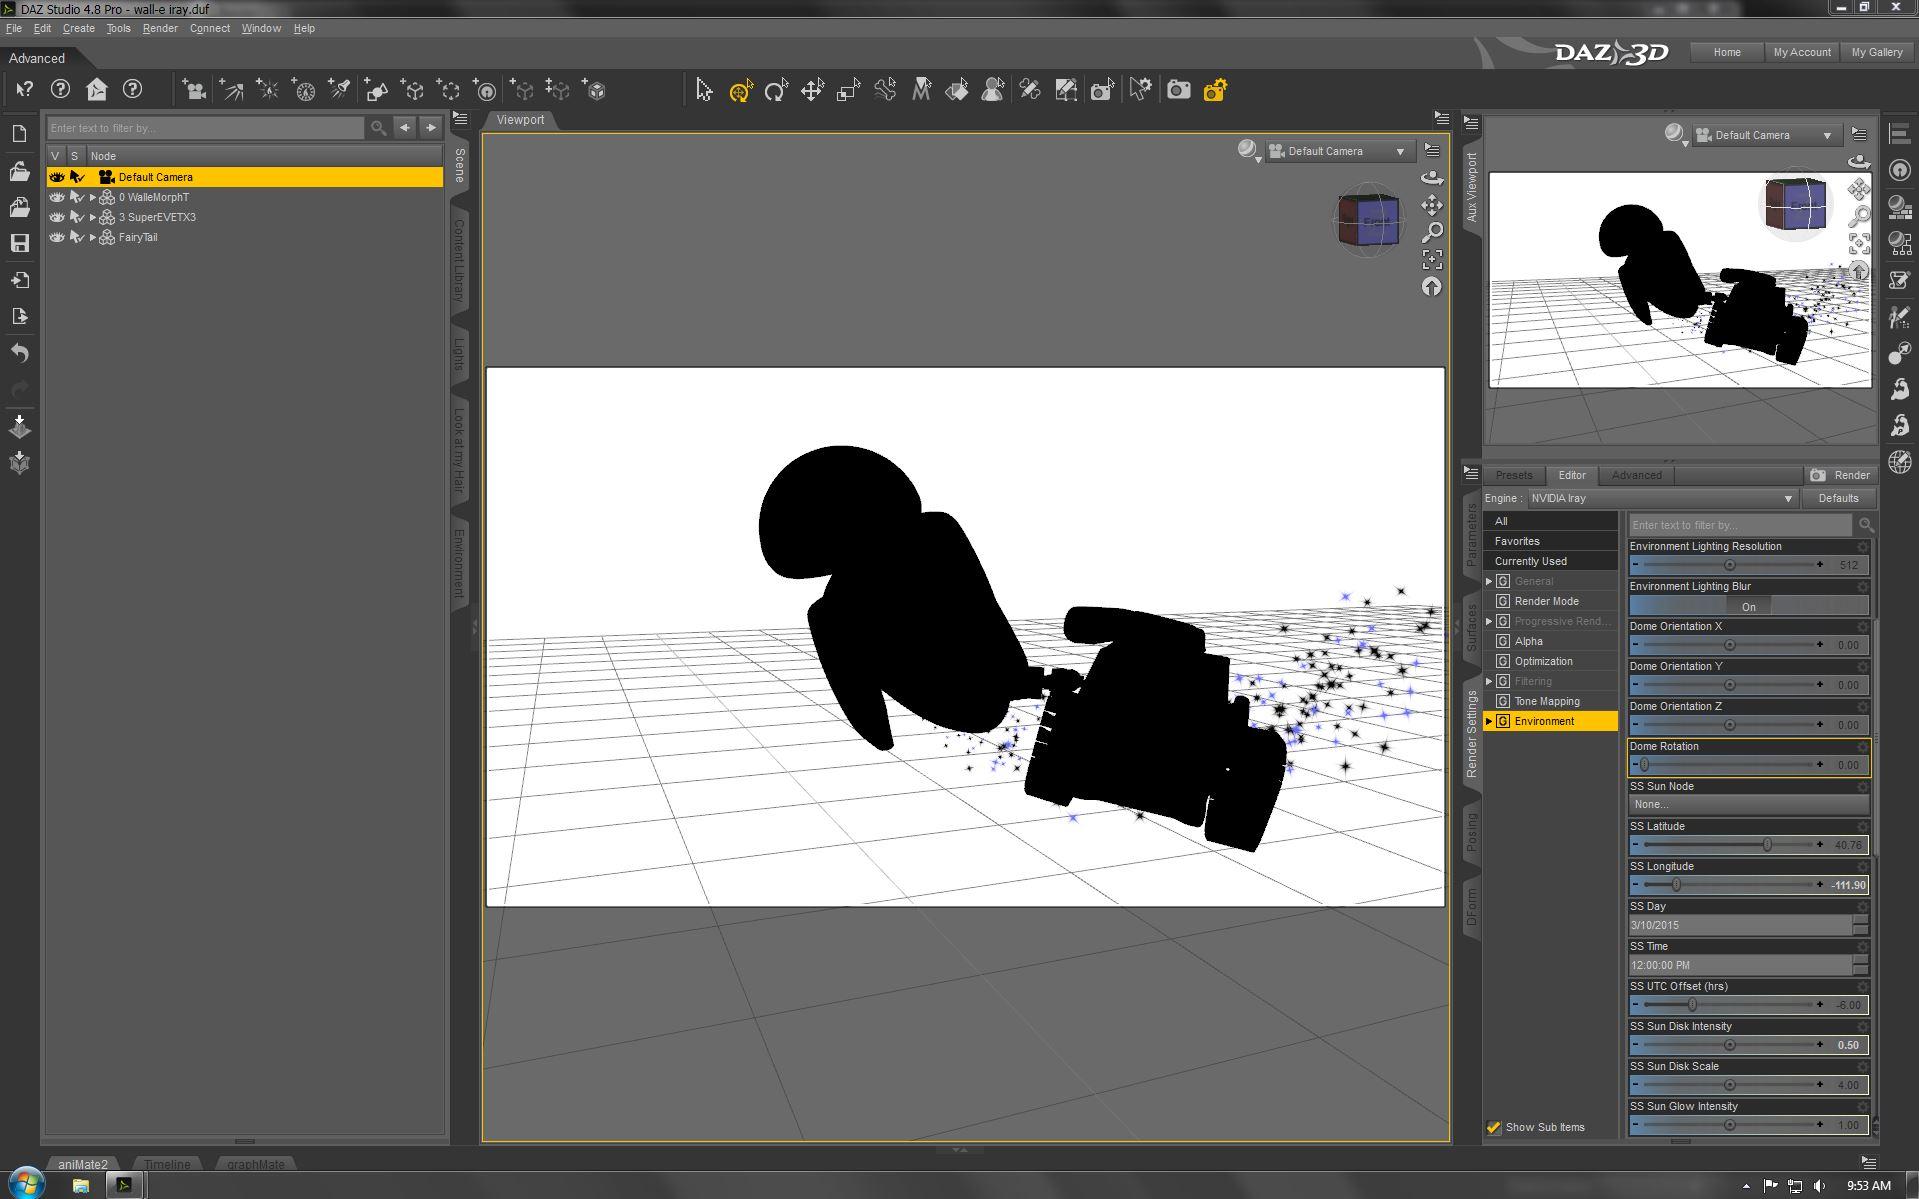Viewport: 1919px width, 1199px height.
Task: Activate the Universal tool in the toolbar
Action: 740,91
